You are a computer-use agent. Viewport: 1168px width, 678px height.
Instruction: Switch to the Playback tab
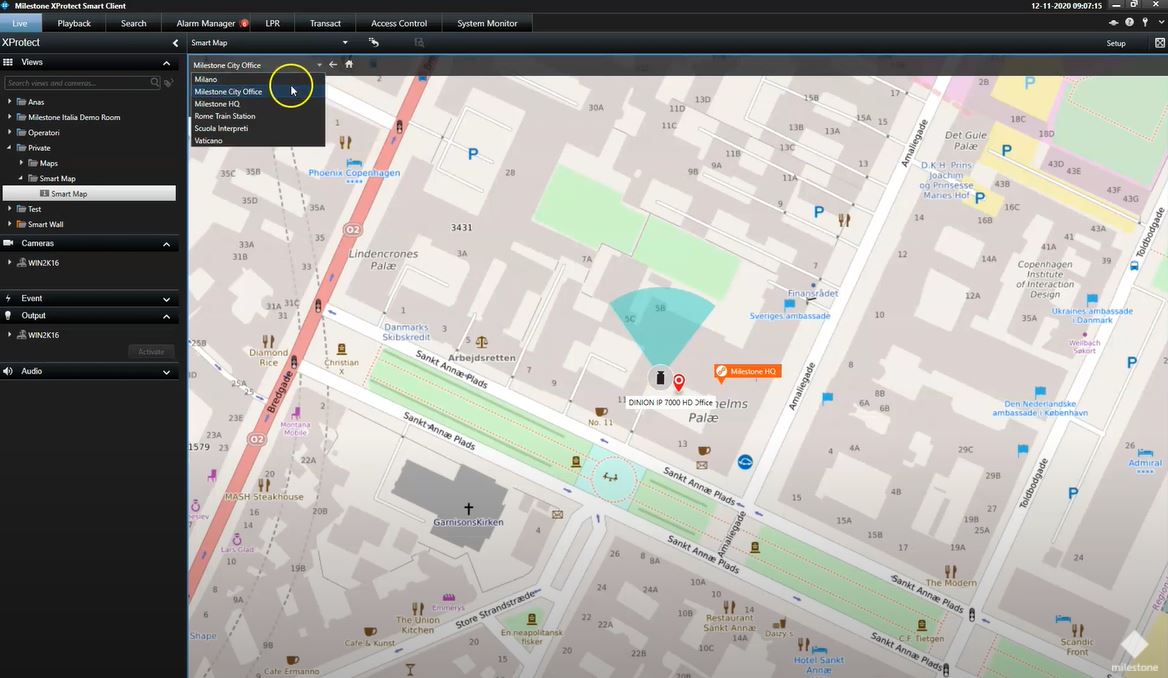point(74,23)
